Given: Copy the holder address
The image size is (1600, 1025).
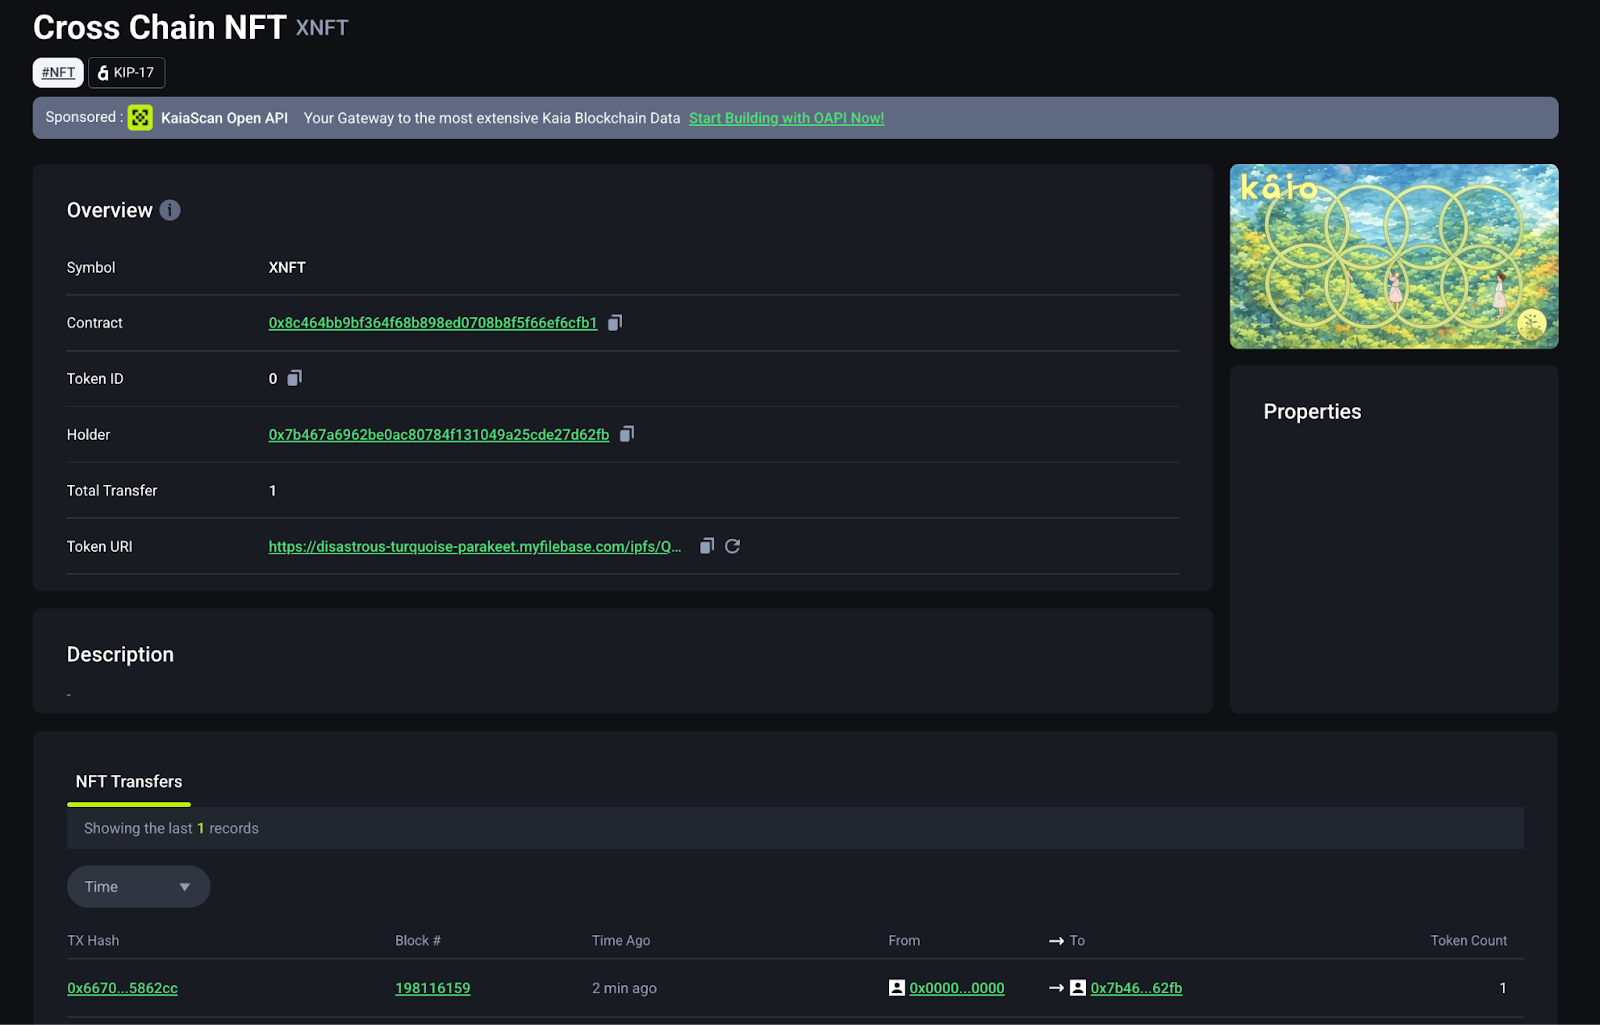Looking at the screenshot, I should 627,434.
